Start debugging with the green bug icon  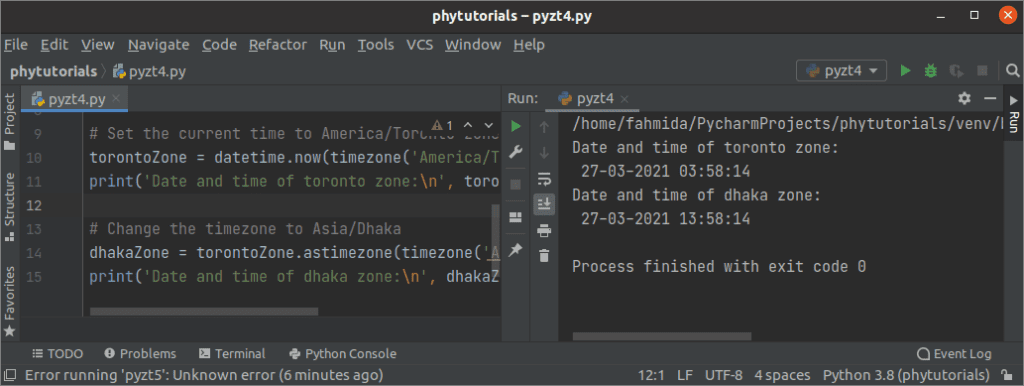point(931,71)
